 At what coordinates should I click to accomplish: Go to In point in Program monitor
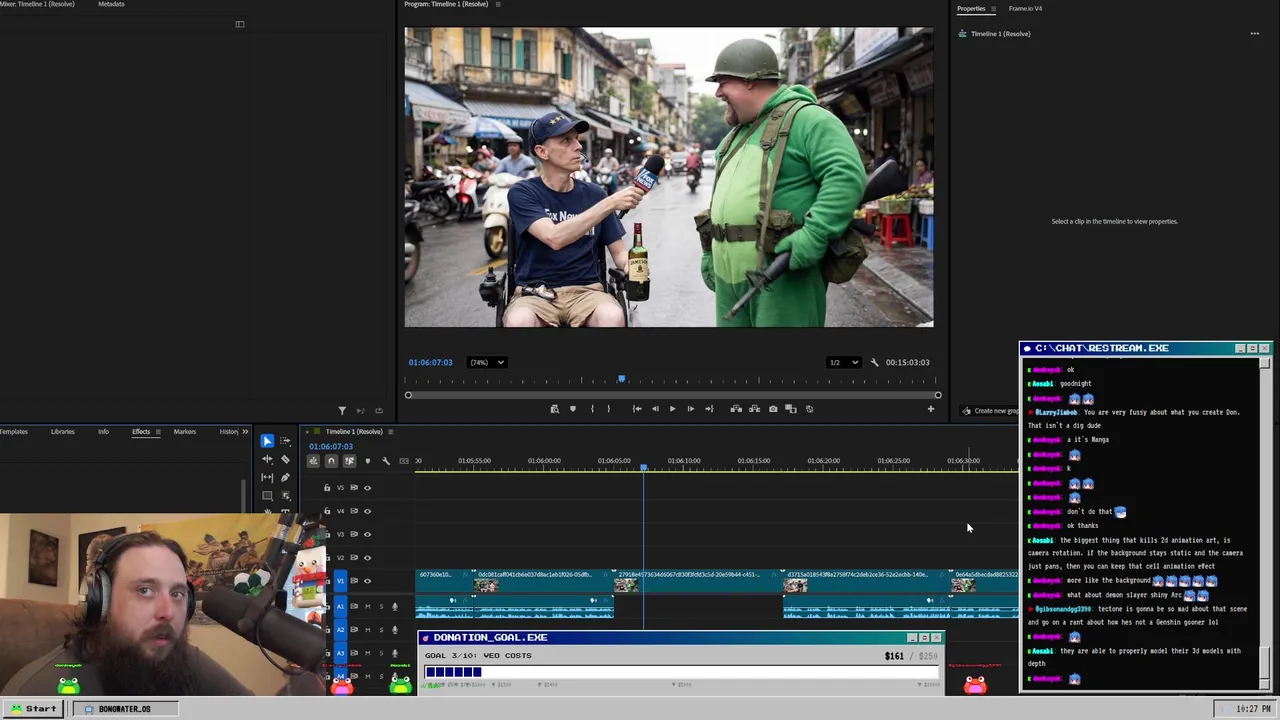[637, 409]
